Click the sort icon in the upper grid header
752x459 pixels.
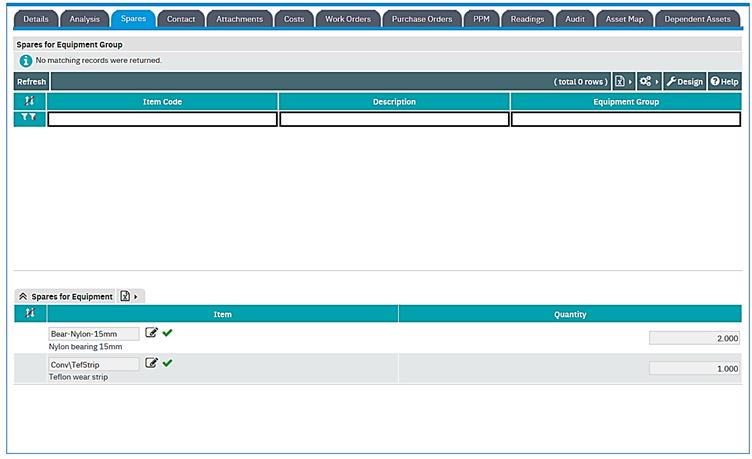[x=29, y=102]
